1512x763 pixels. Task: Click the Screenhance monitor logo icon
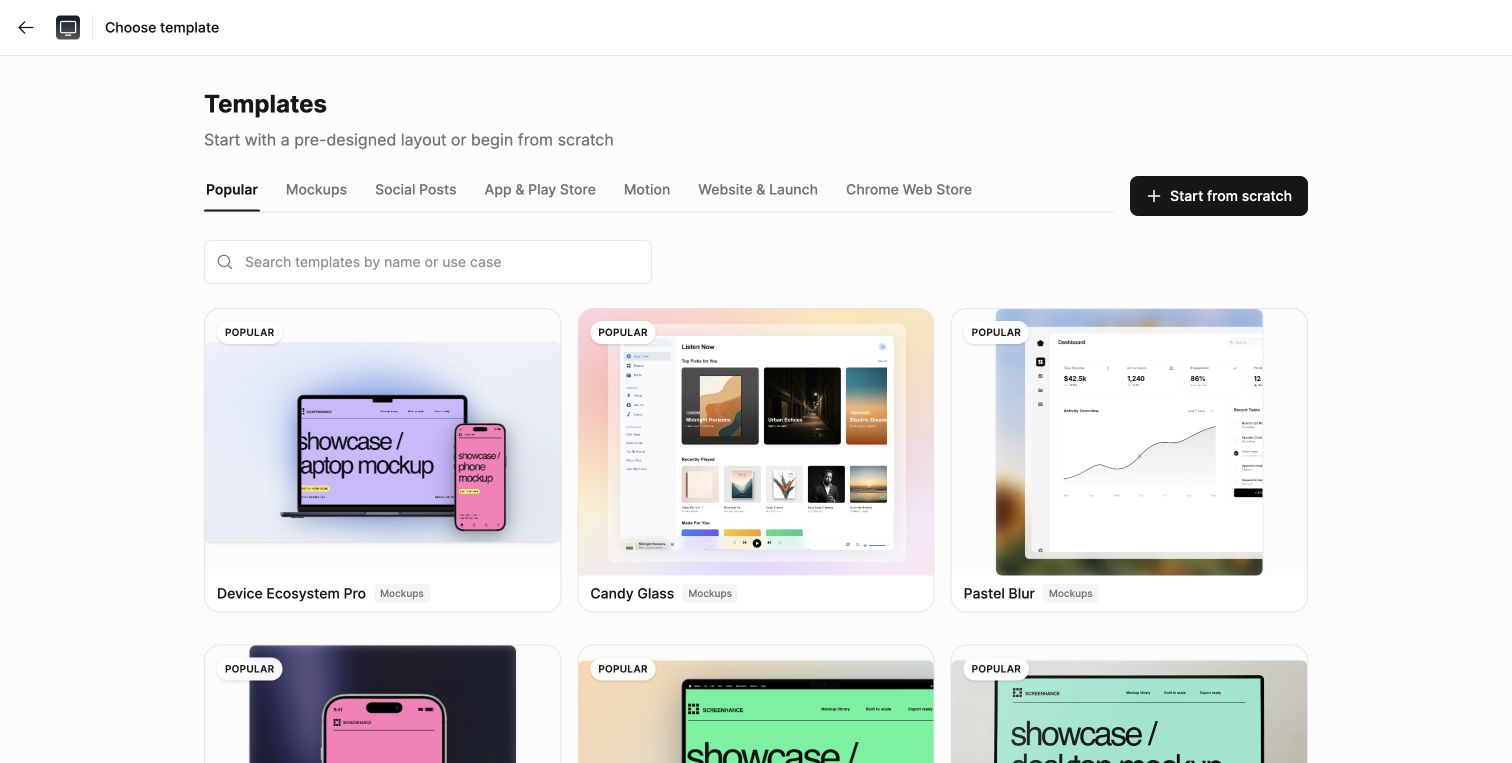click(x=68, y=28)
